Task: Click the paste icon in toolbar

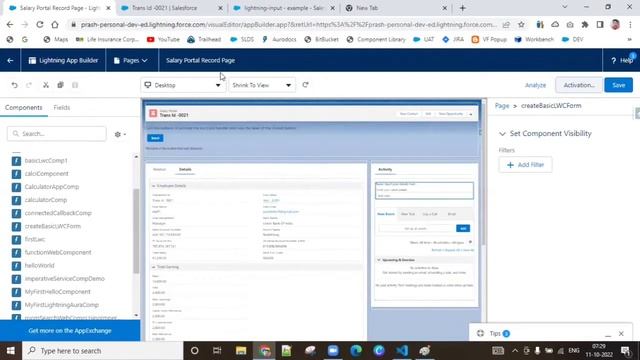Action: click(75, 85)
